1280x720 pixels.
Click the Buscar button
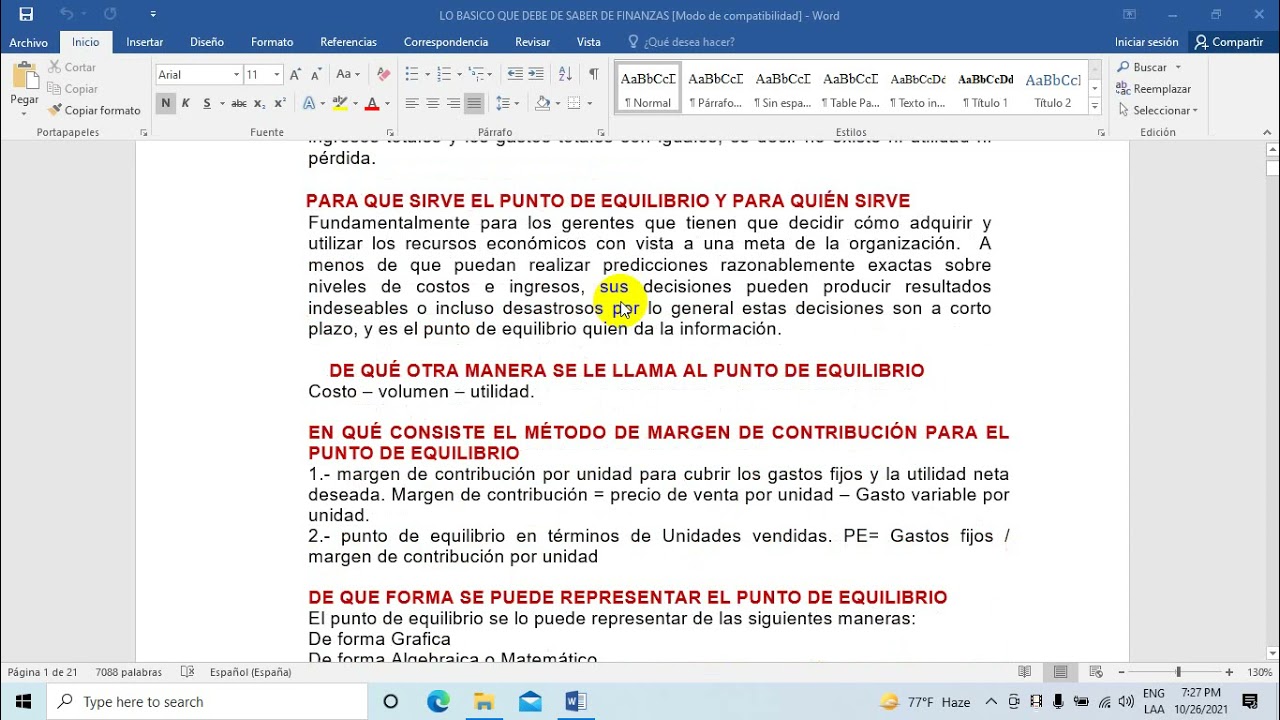pos(1150,67)
